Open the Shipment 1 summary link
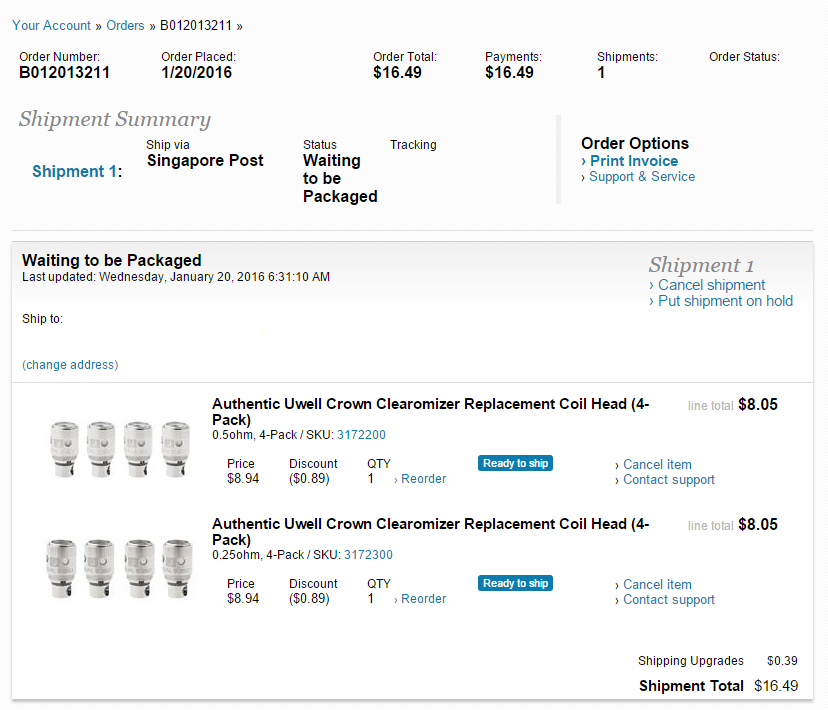The height and width of the screenshot is (710, 828). click(75, 171)
